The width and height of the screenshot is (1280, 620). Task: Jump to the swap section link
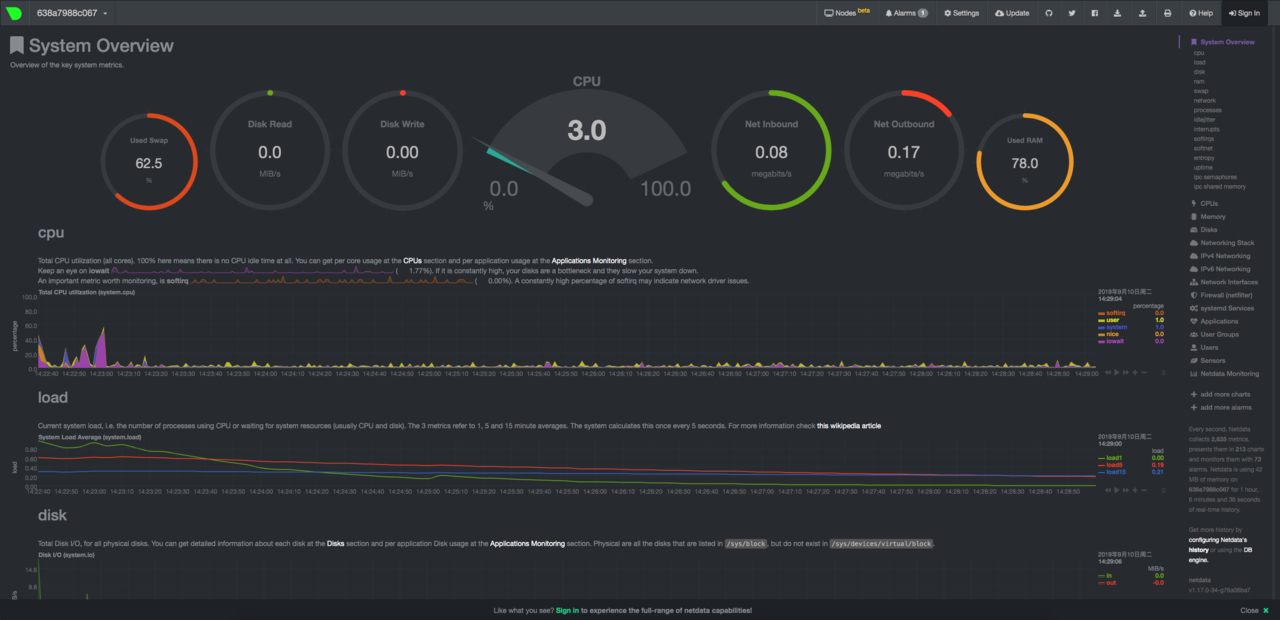pyautogui.click(x=1201, y=90)
